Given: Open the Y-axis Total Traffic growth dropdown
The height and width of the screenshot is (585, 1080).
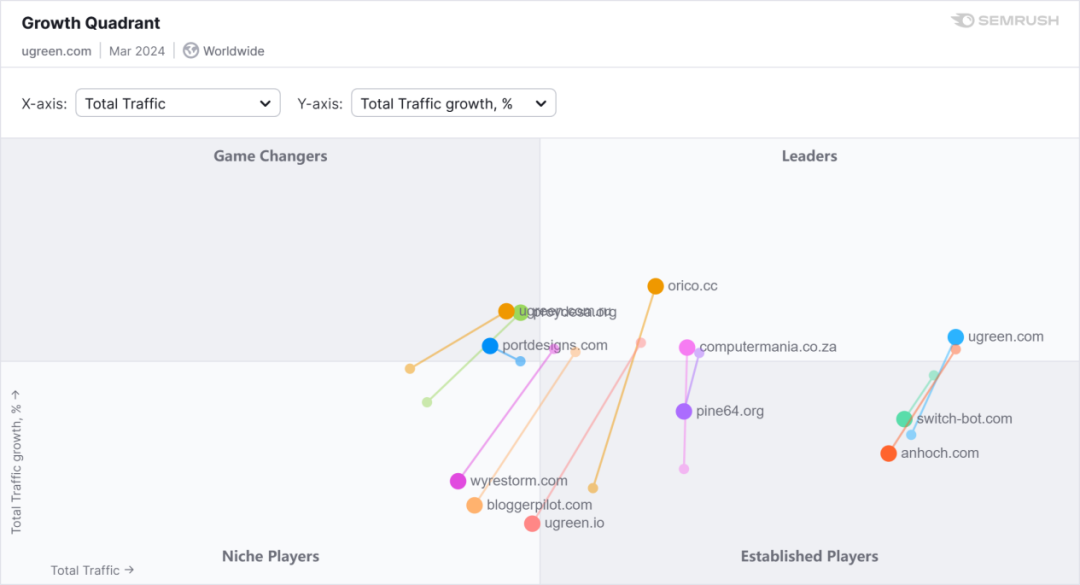Looking at the screenshot, I should coord(453,103).
